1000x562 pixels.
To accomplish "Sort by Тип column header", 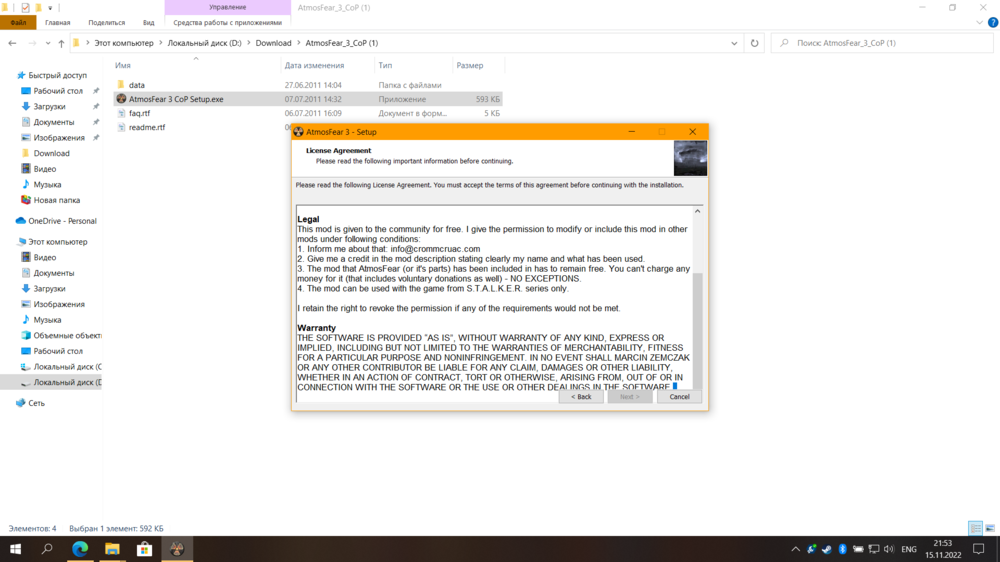I will pos(385,65).
